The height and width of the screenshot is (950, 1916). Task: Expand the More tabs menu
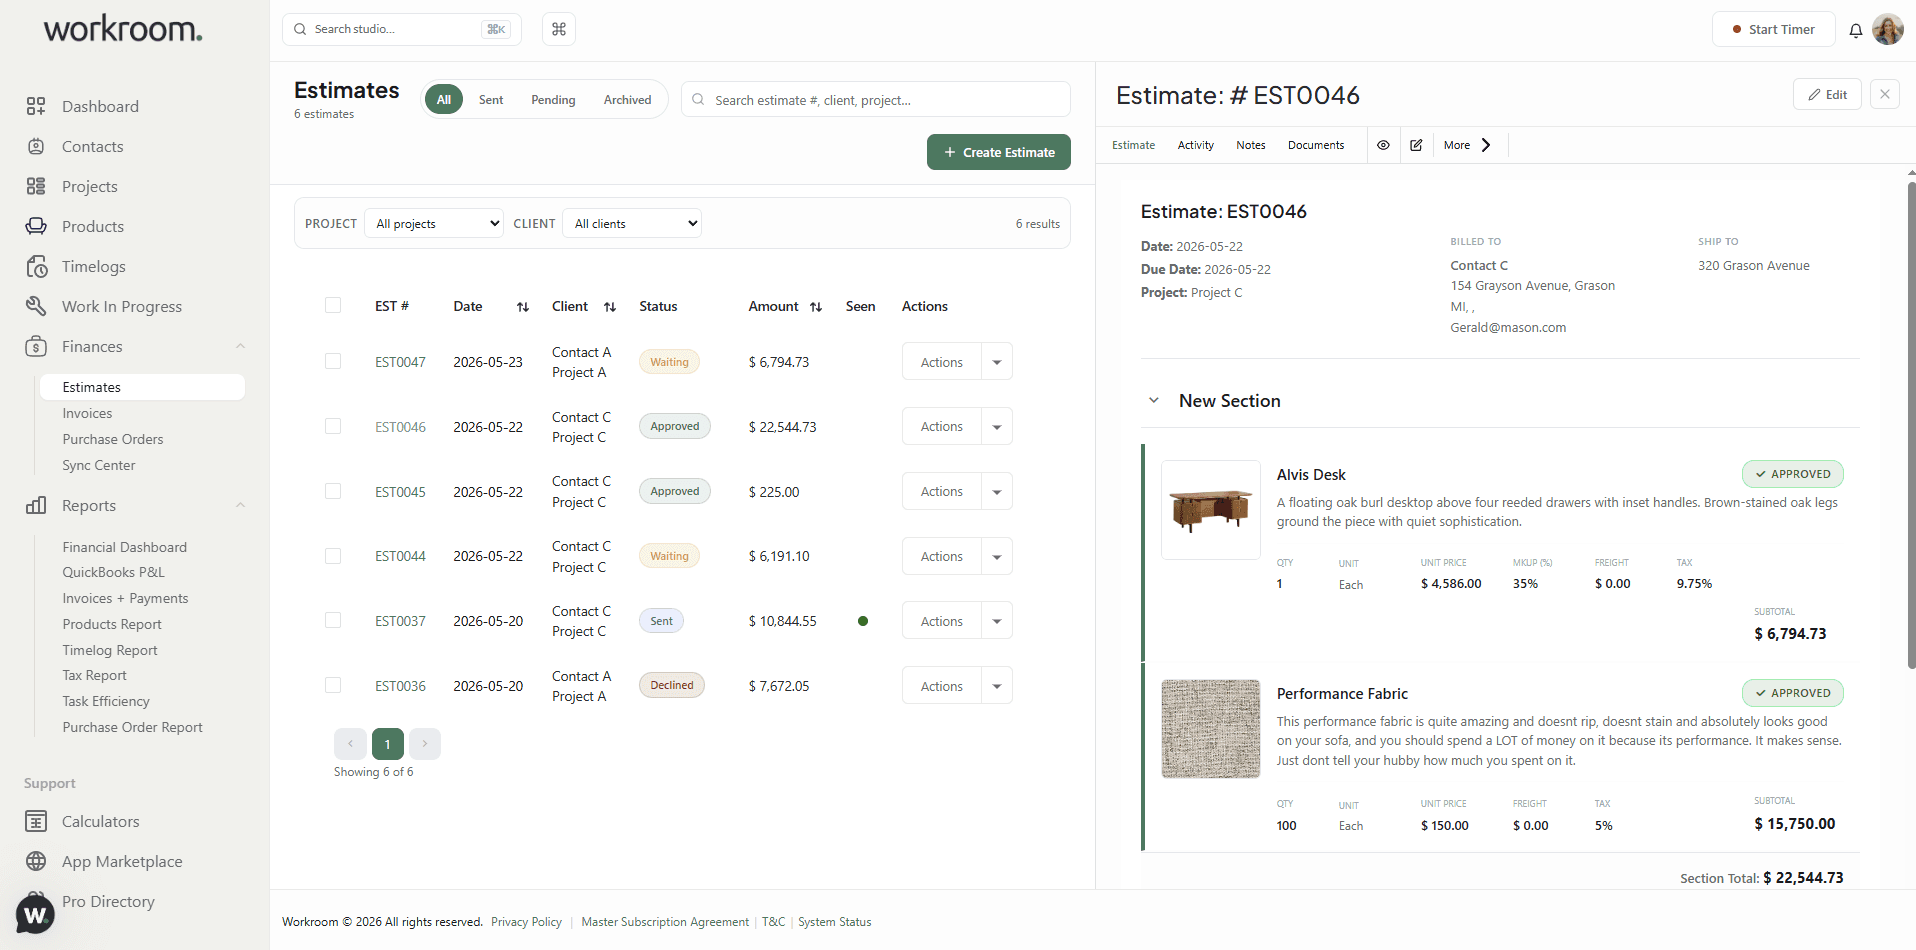[1468, 145]
